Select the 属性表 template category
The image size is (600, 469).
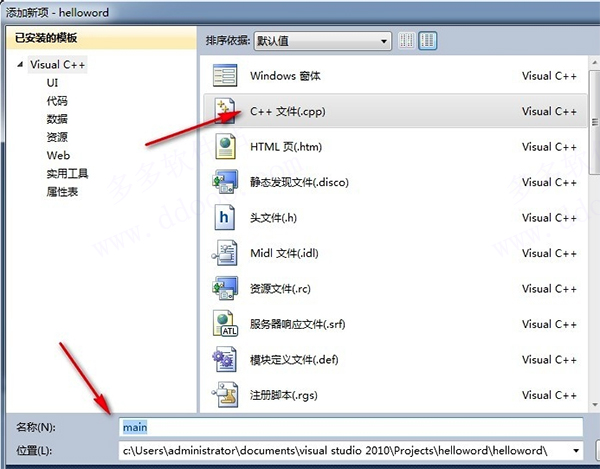tap(62, 192)
